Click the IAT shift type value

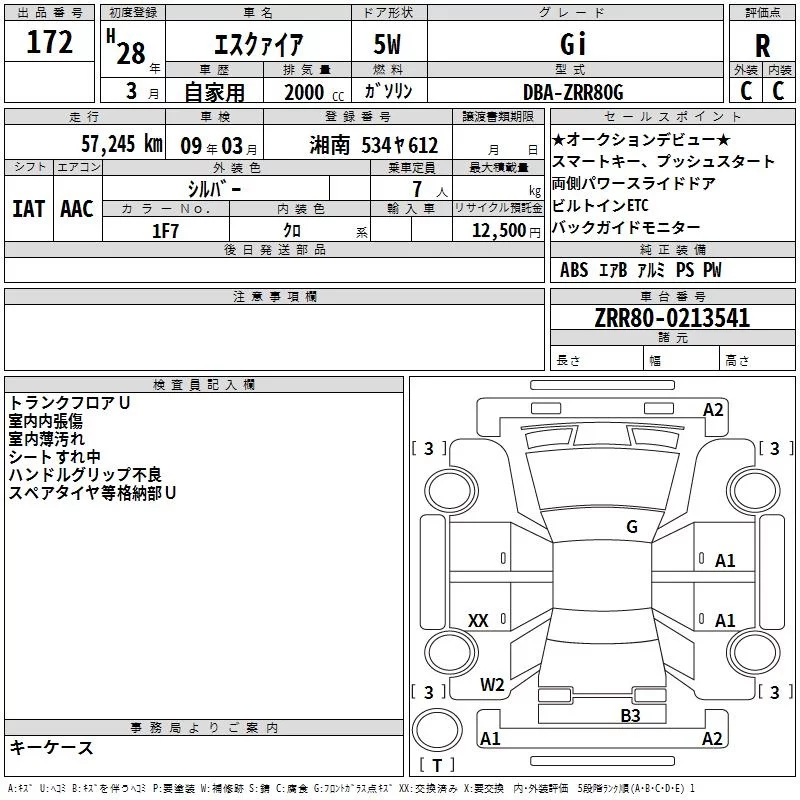point(28,208)
